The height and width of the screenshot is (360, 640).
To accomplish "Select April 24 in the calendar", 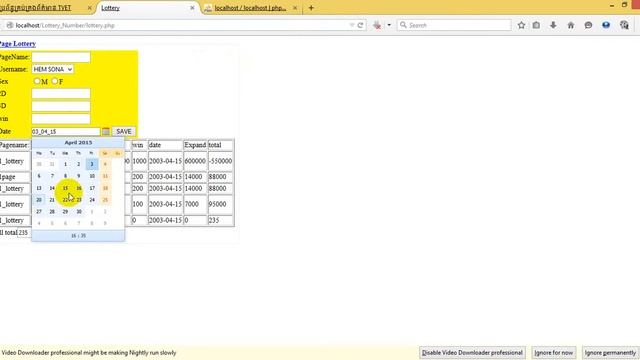I will (x=92, y=200).
